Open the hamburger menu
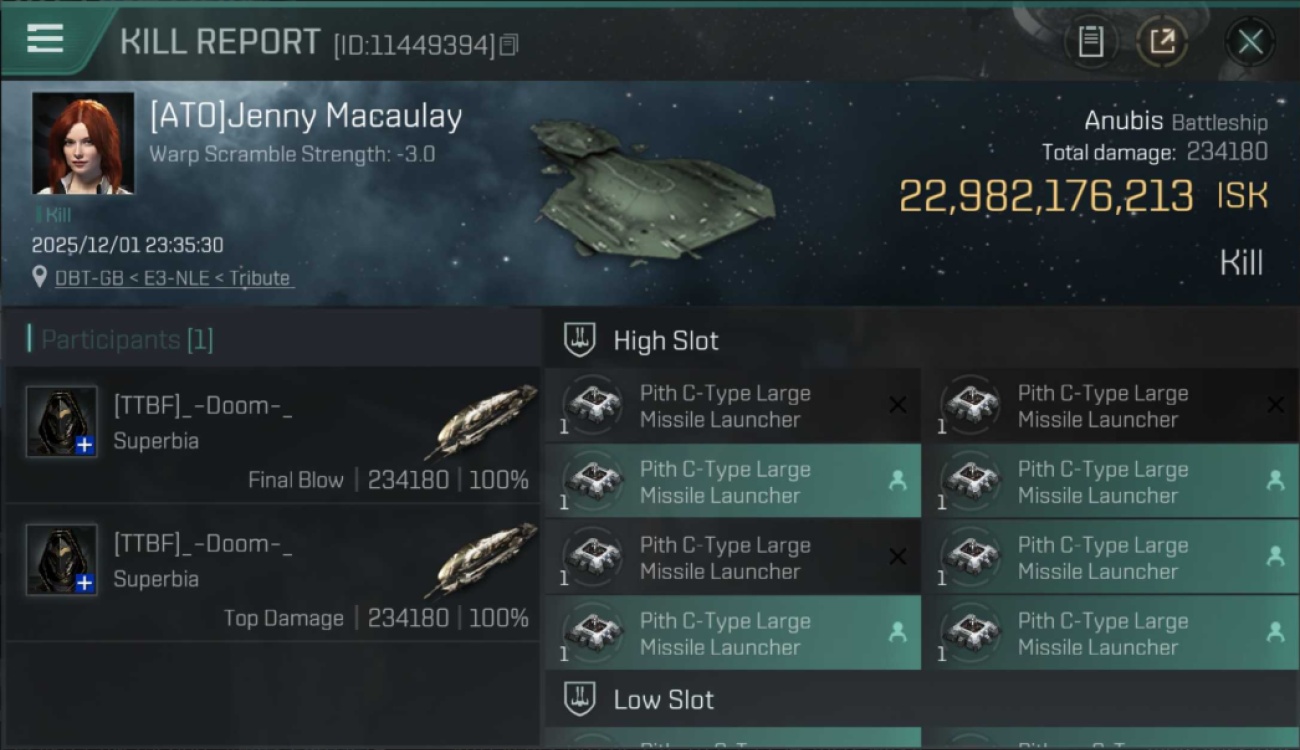Viewport: 1300px width, 750px height. (45, 39)
